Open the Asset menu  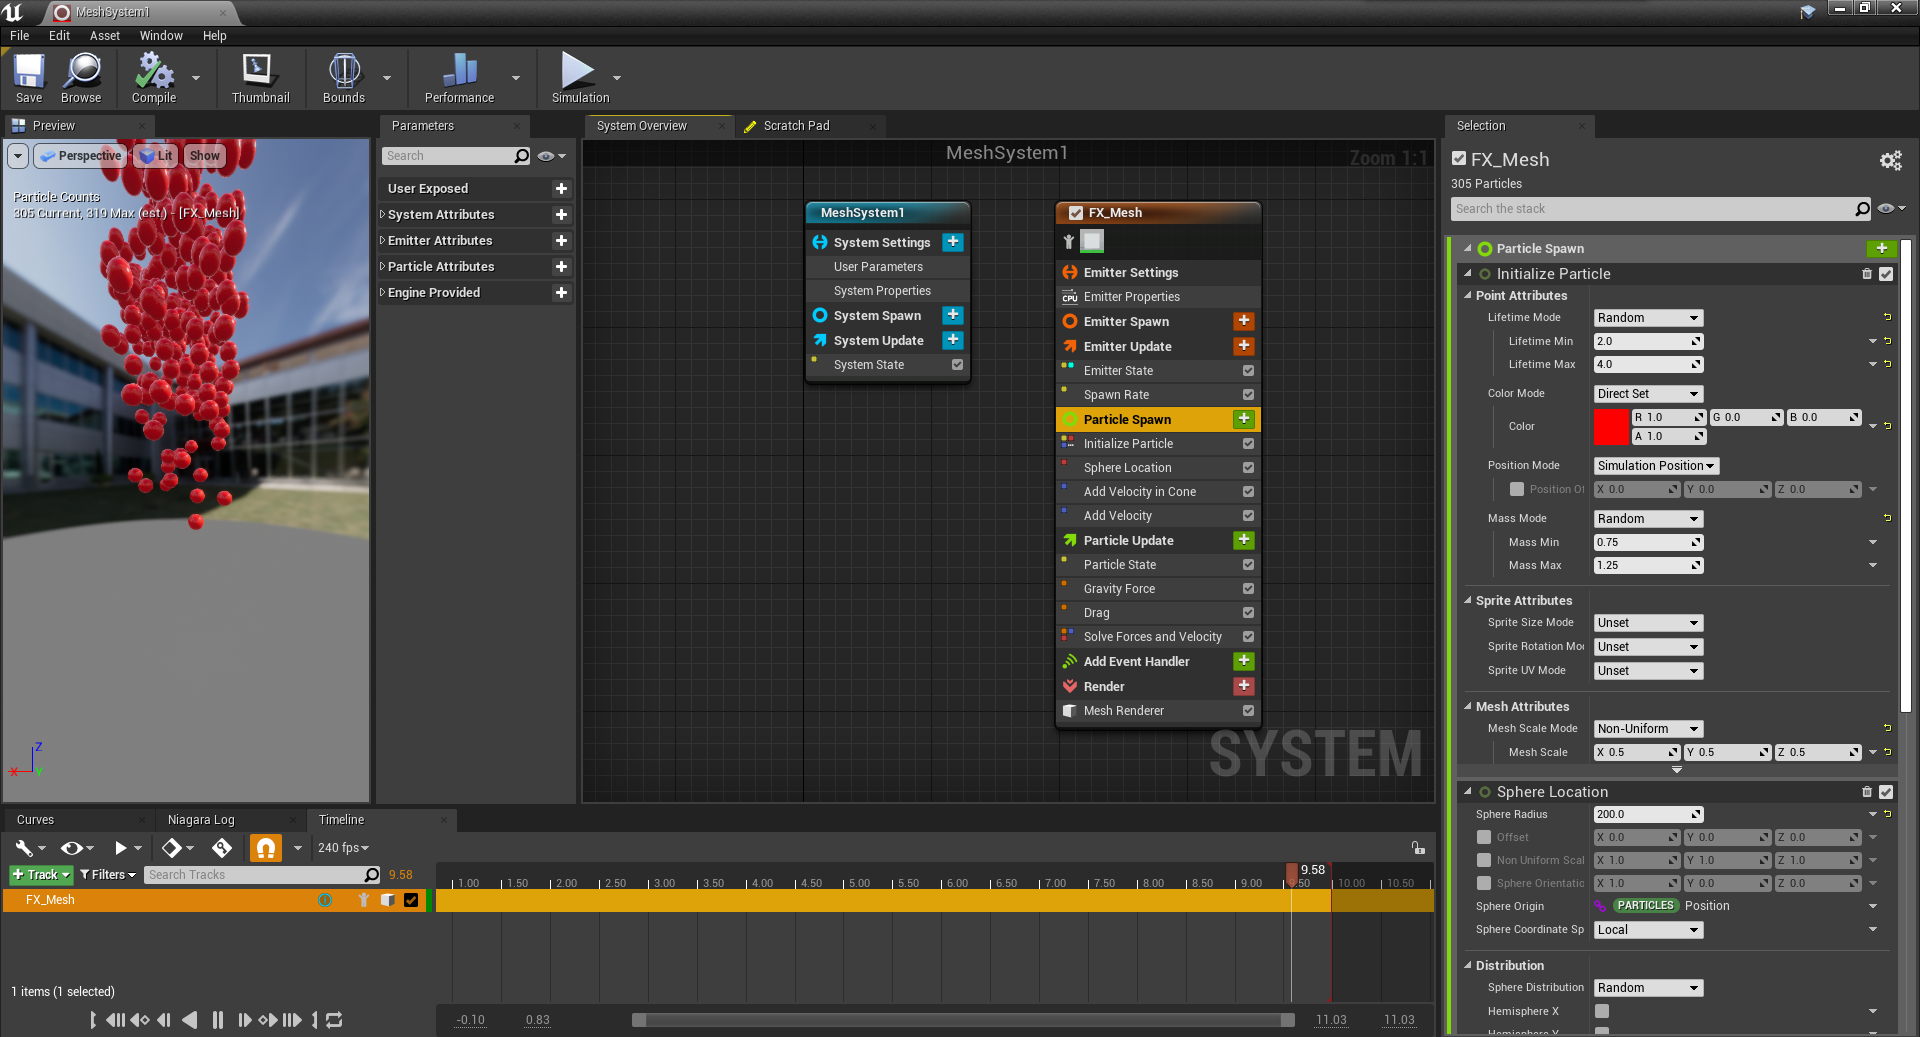[x=104, y=35]
